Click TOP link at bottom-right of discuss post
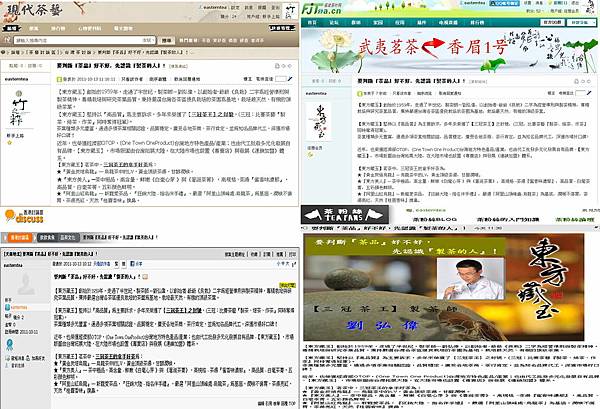 pos(292,403)
